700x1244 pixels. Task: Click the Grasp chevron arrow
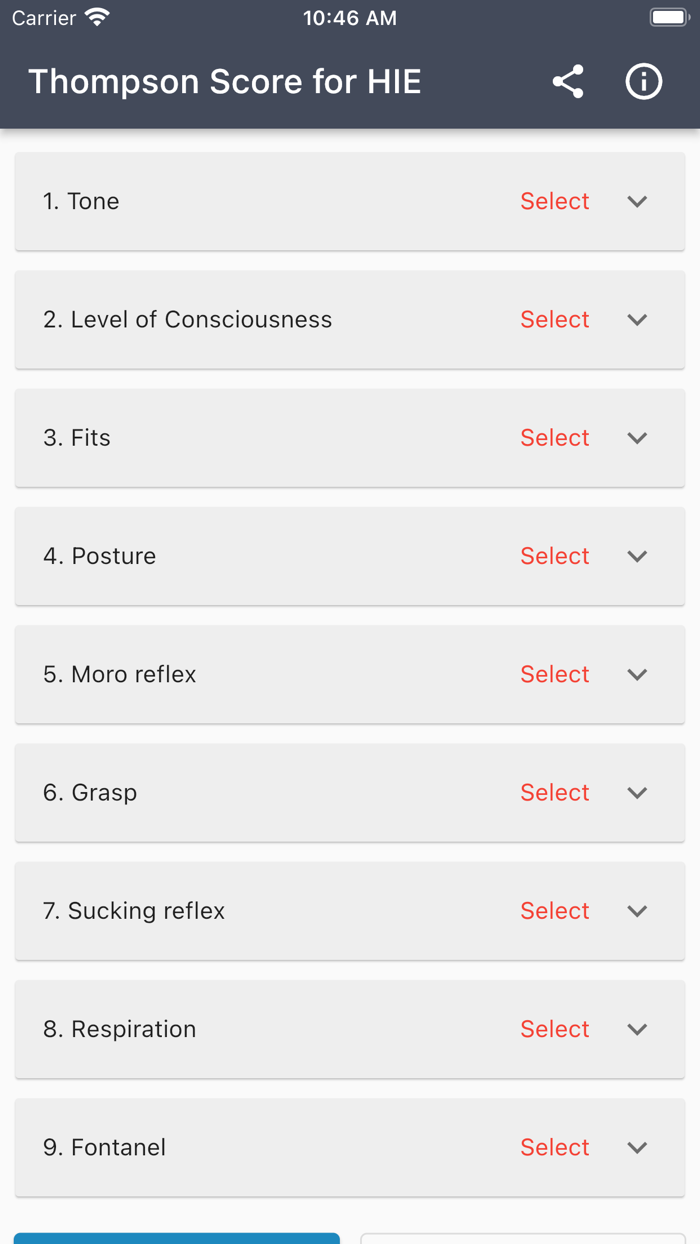coord(637,793)
